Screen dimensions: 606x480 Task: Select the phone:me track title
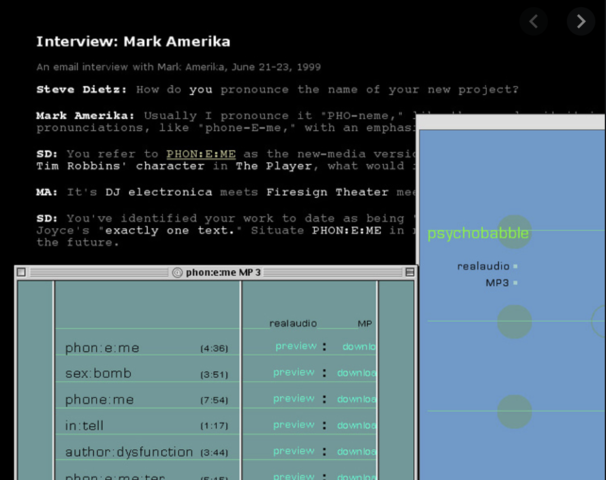pos(99,400)
